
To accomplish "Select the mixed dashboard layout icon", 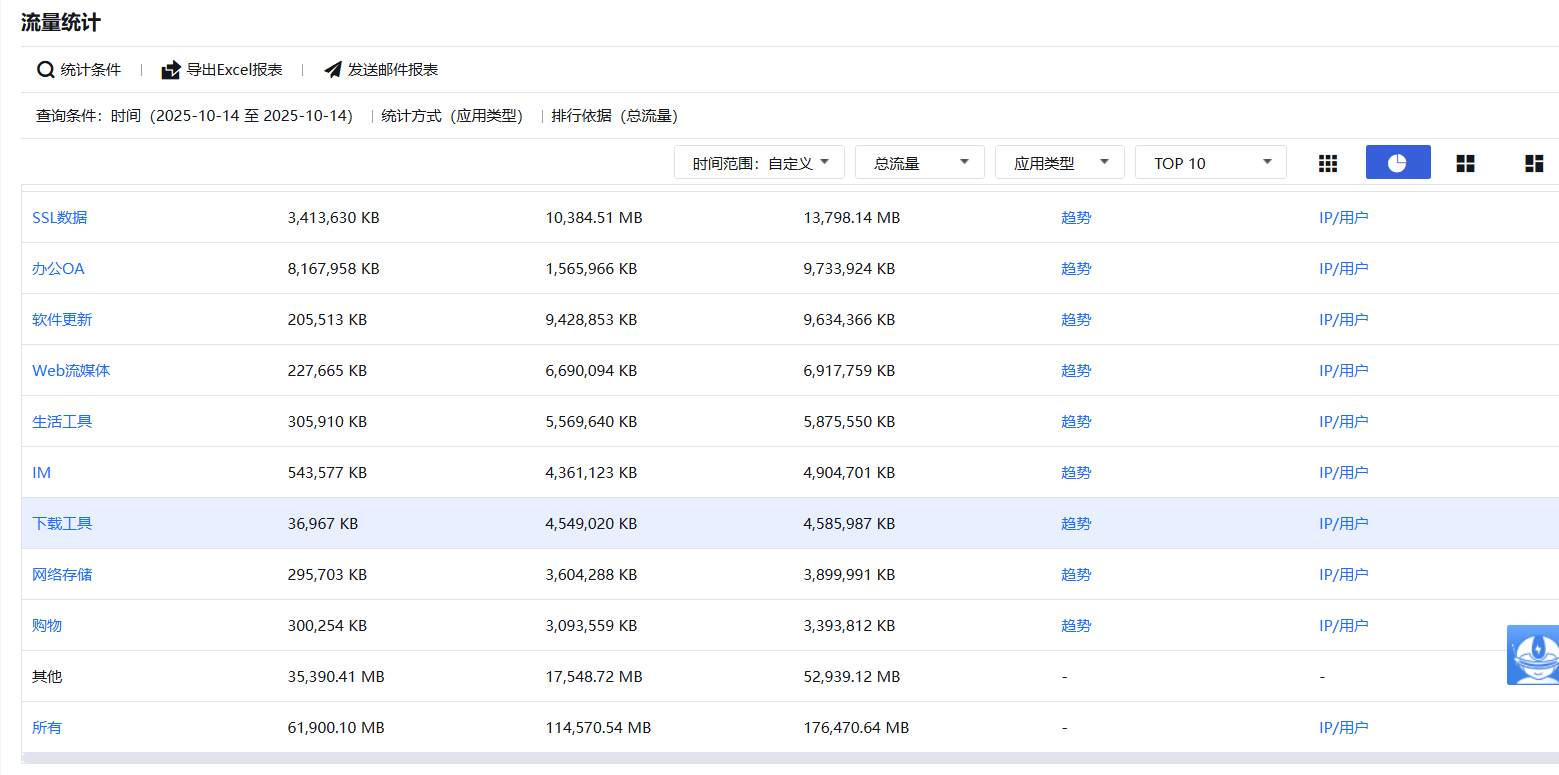I will click(1533, 163).
